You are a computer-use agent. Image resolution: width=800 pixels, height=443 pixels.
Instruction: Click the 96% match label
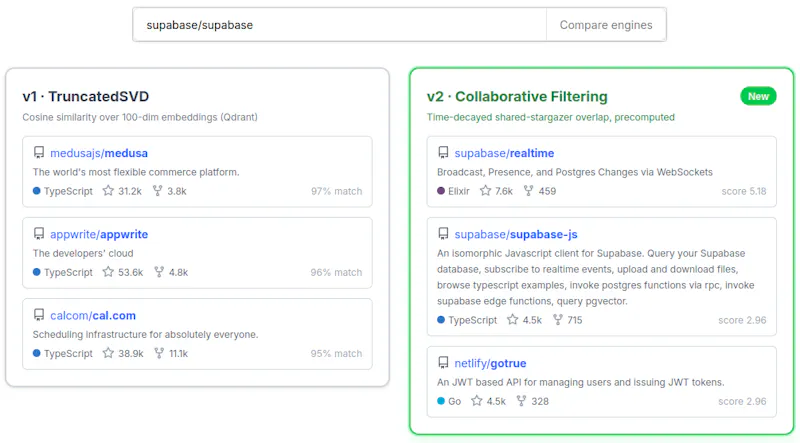click(x=336, y=273)
